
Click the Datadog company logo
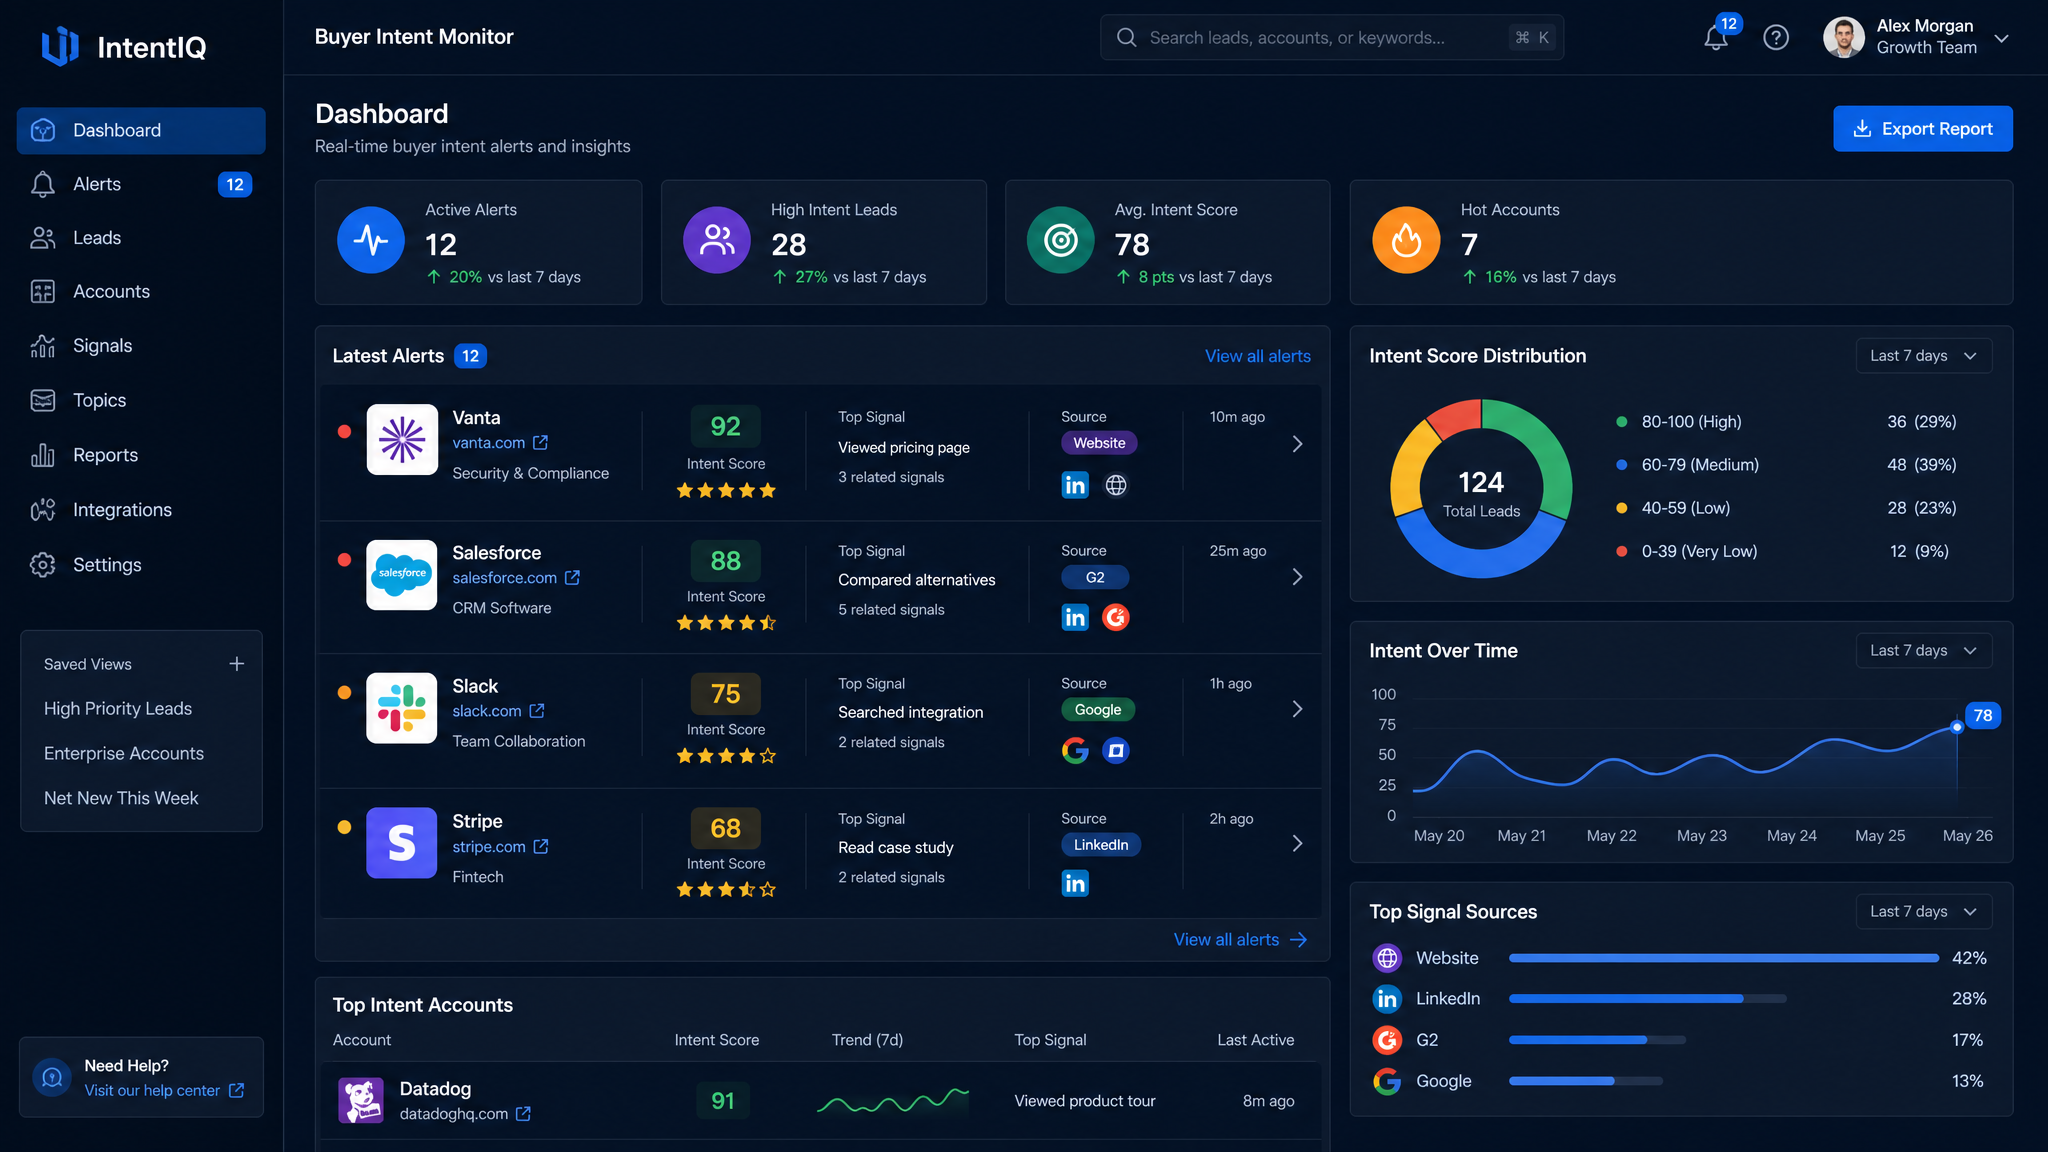(x=361, y=1100)
